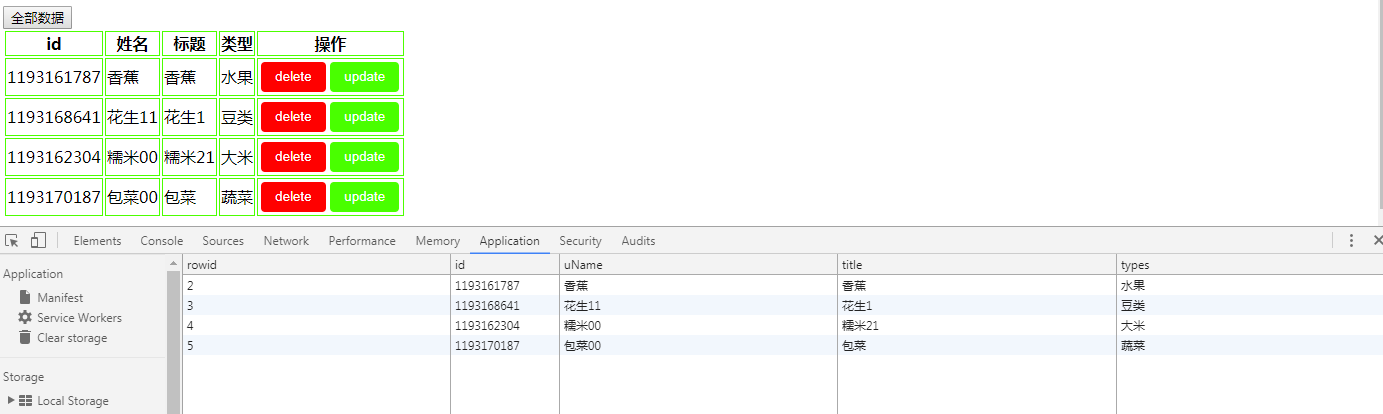The width and height of the screenshot is (1383, 414).
Task: Click the types column header
Action: click(x=1249, y=265)
